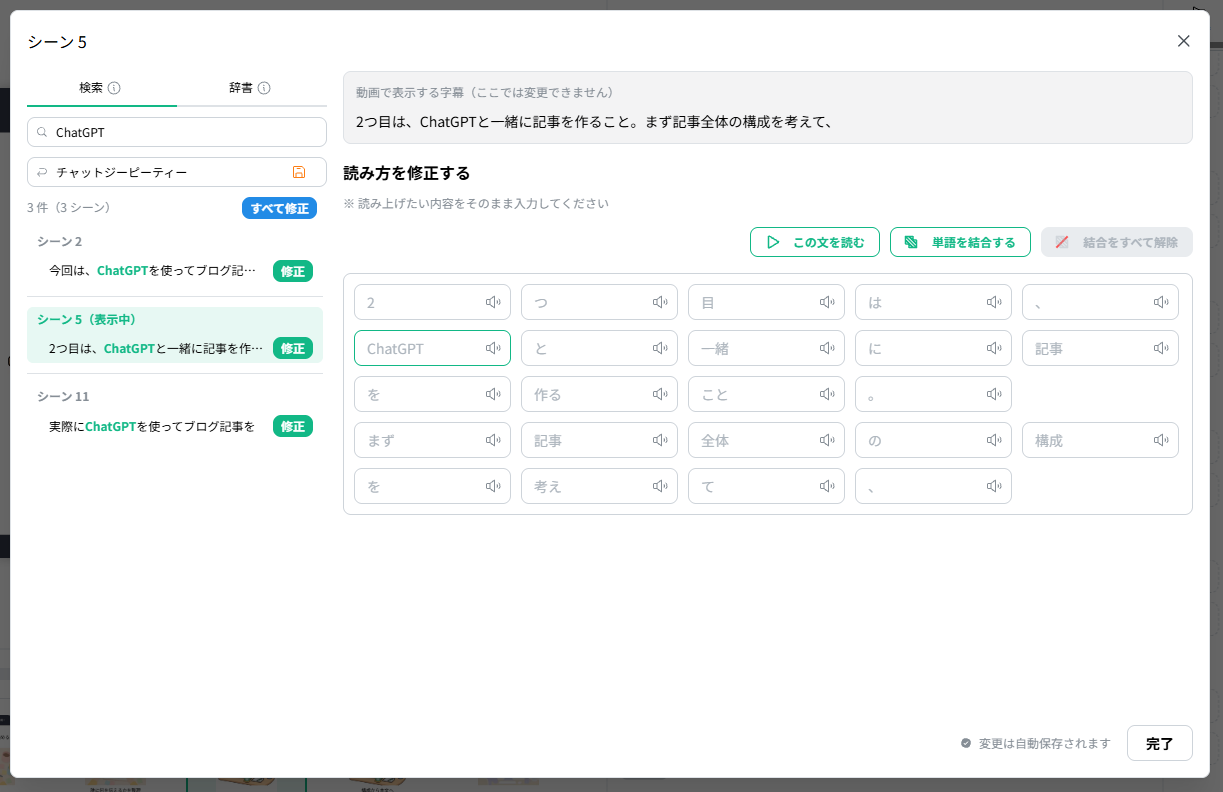The image size is (1223, 792).
Task: Click the 完了 button
Action: pyautogui.click(x=1160, y=743)
